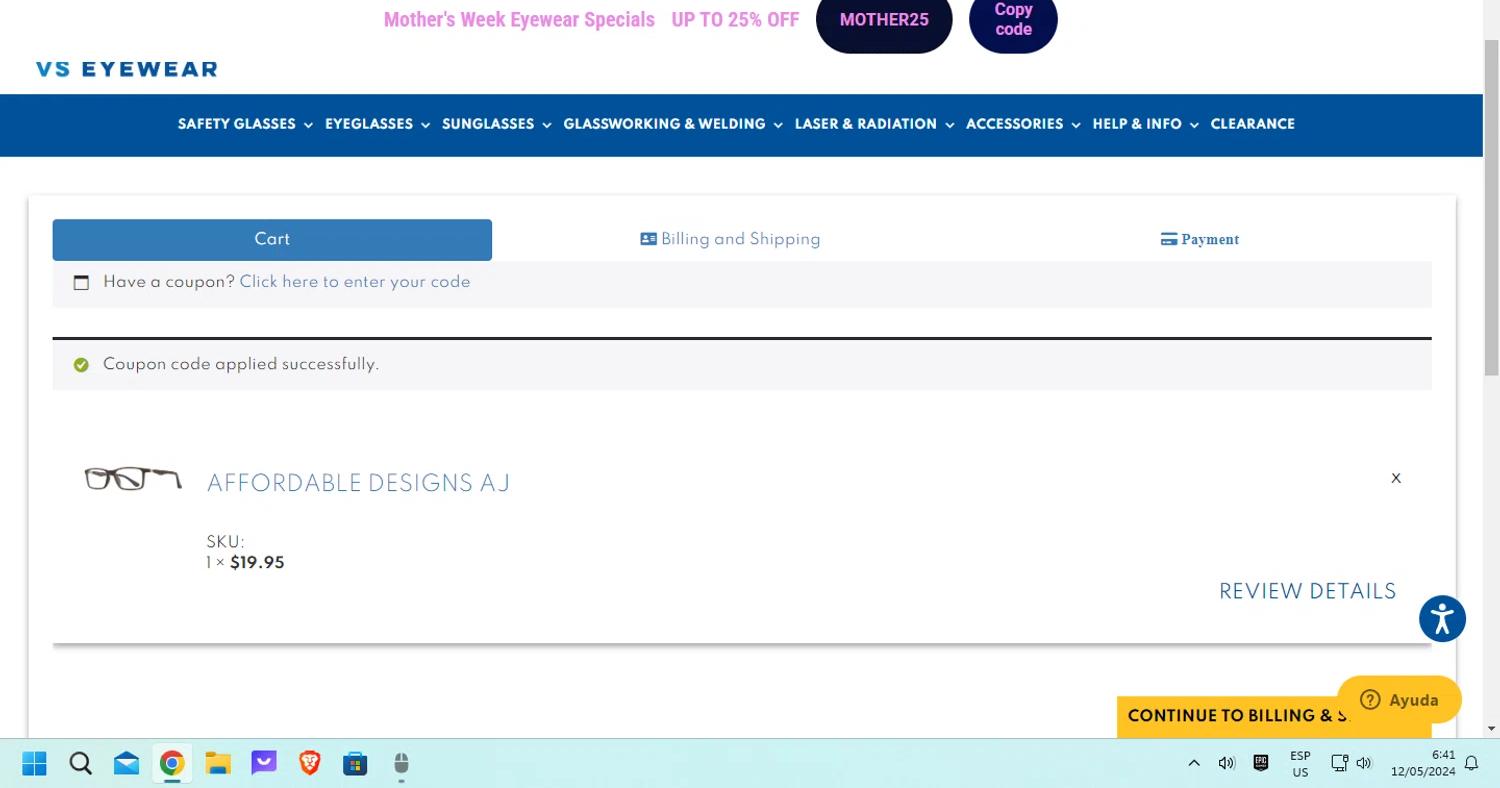Open the Microsoft Store taskbar icon
This screenshot has width=1500, height=788.
pyautogui.click(x=355, y=764)
